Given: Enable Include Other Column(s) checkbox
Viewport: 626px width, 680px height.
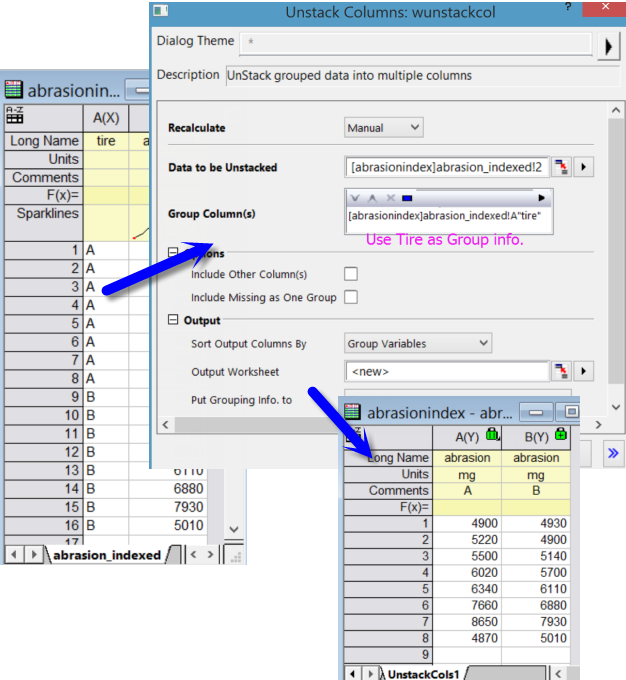Looking at the screenshot, I should click(x=351, y=274).
